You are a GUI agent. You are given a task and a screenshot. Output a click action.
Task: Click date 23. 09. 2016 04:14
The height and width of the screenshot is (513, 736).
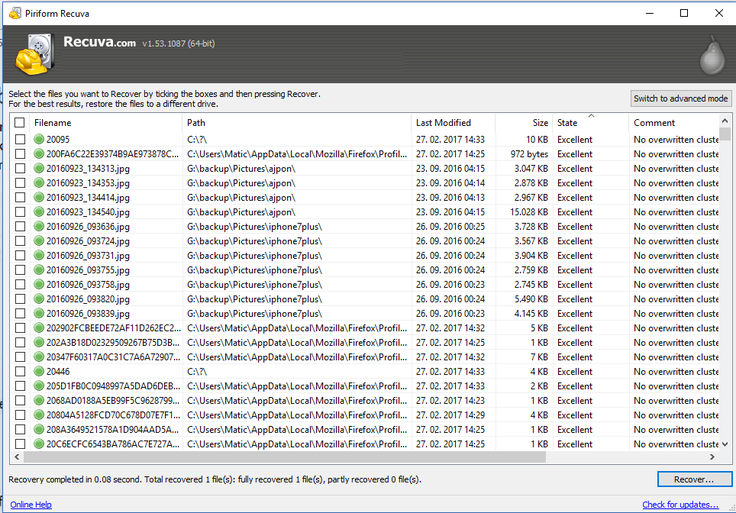click(x=450, y=183)
